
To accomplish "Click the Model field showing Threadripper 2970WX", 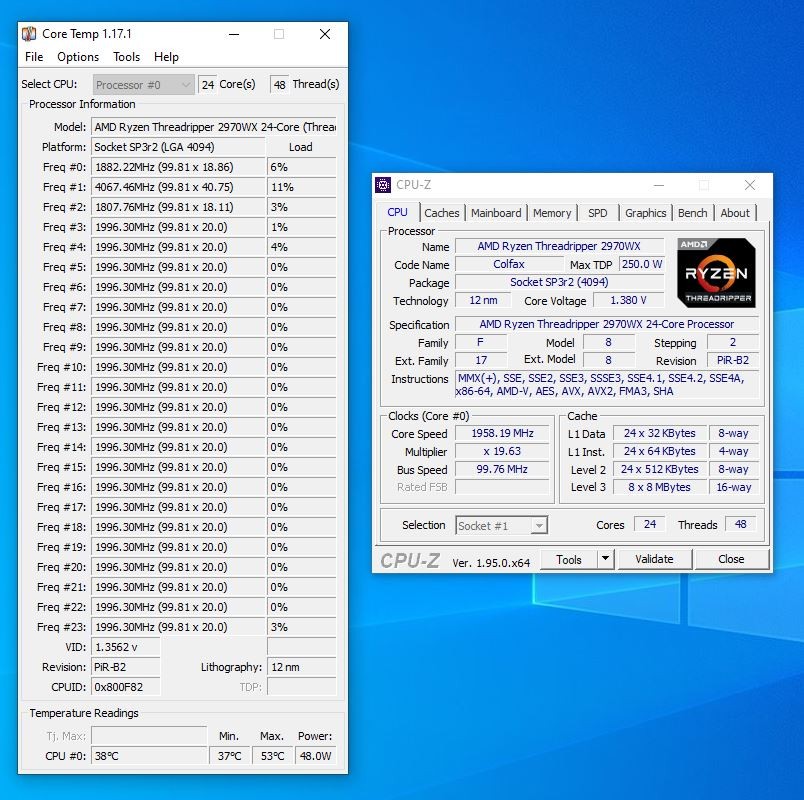I will (214, 127).
